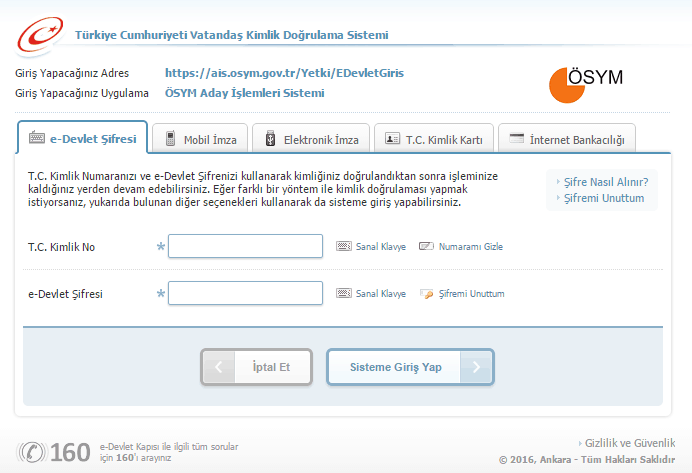Click the virtual keyboard icon beside T.C. Kimlik No
692x473 pixels.
pyautogui.click(x=344, y=246)
